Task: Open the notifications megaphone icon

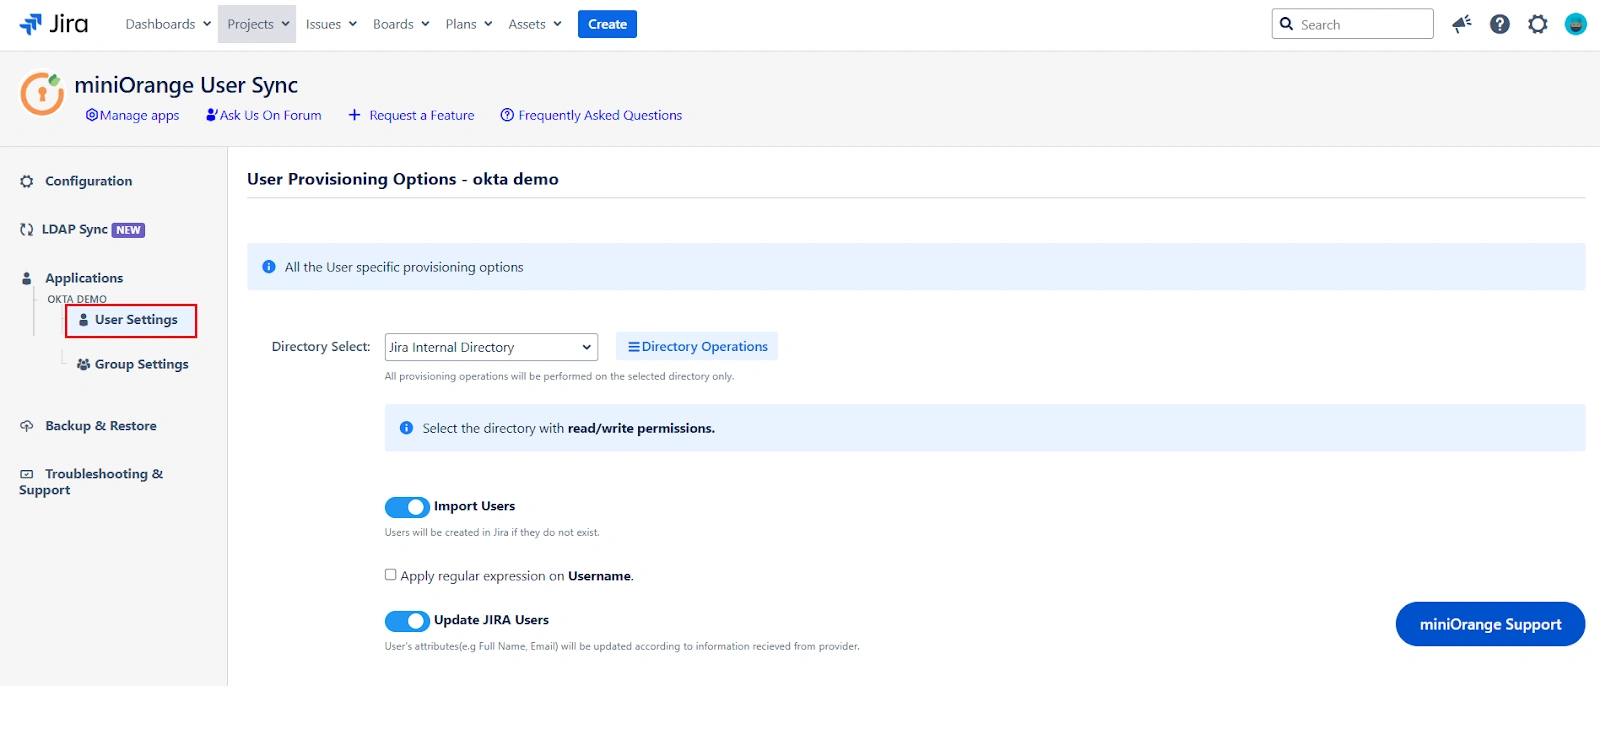Action: point(1462,24)
